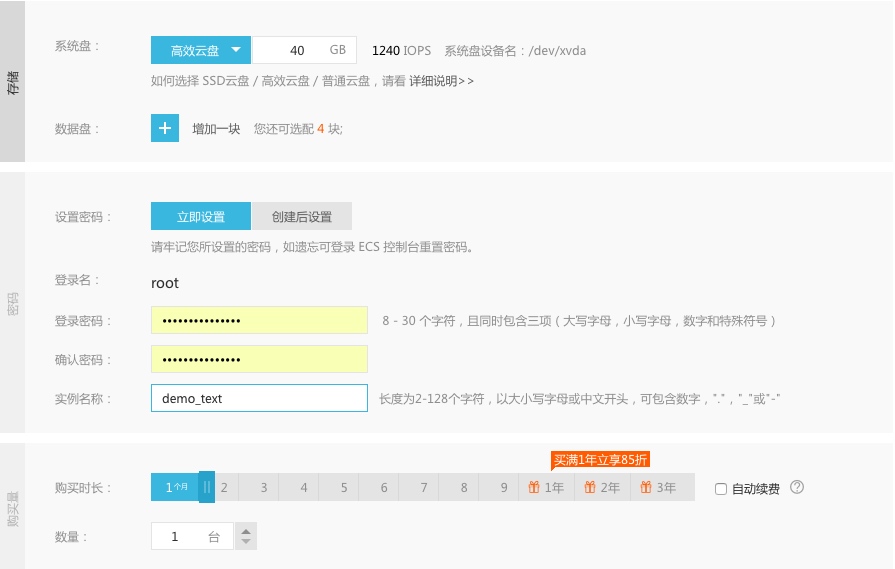Image resolution: width=895 pixels, height=569 pixels.
Task: Increase the instance quantity with up arrow
Action: tap(246, 530)
